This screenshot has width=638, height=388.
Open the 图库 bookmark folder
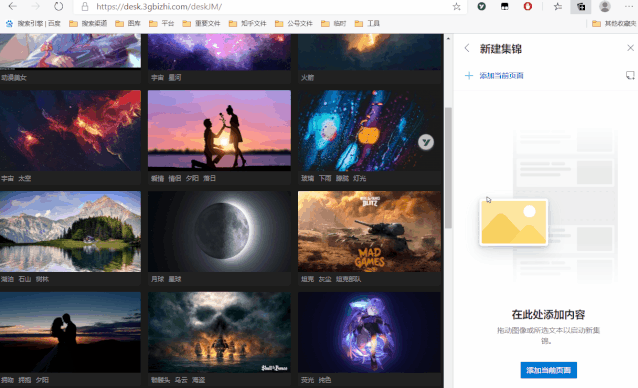click(128, 24)
